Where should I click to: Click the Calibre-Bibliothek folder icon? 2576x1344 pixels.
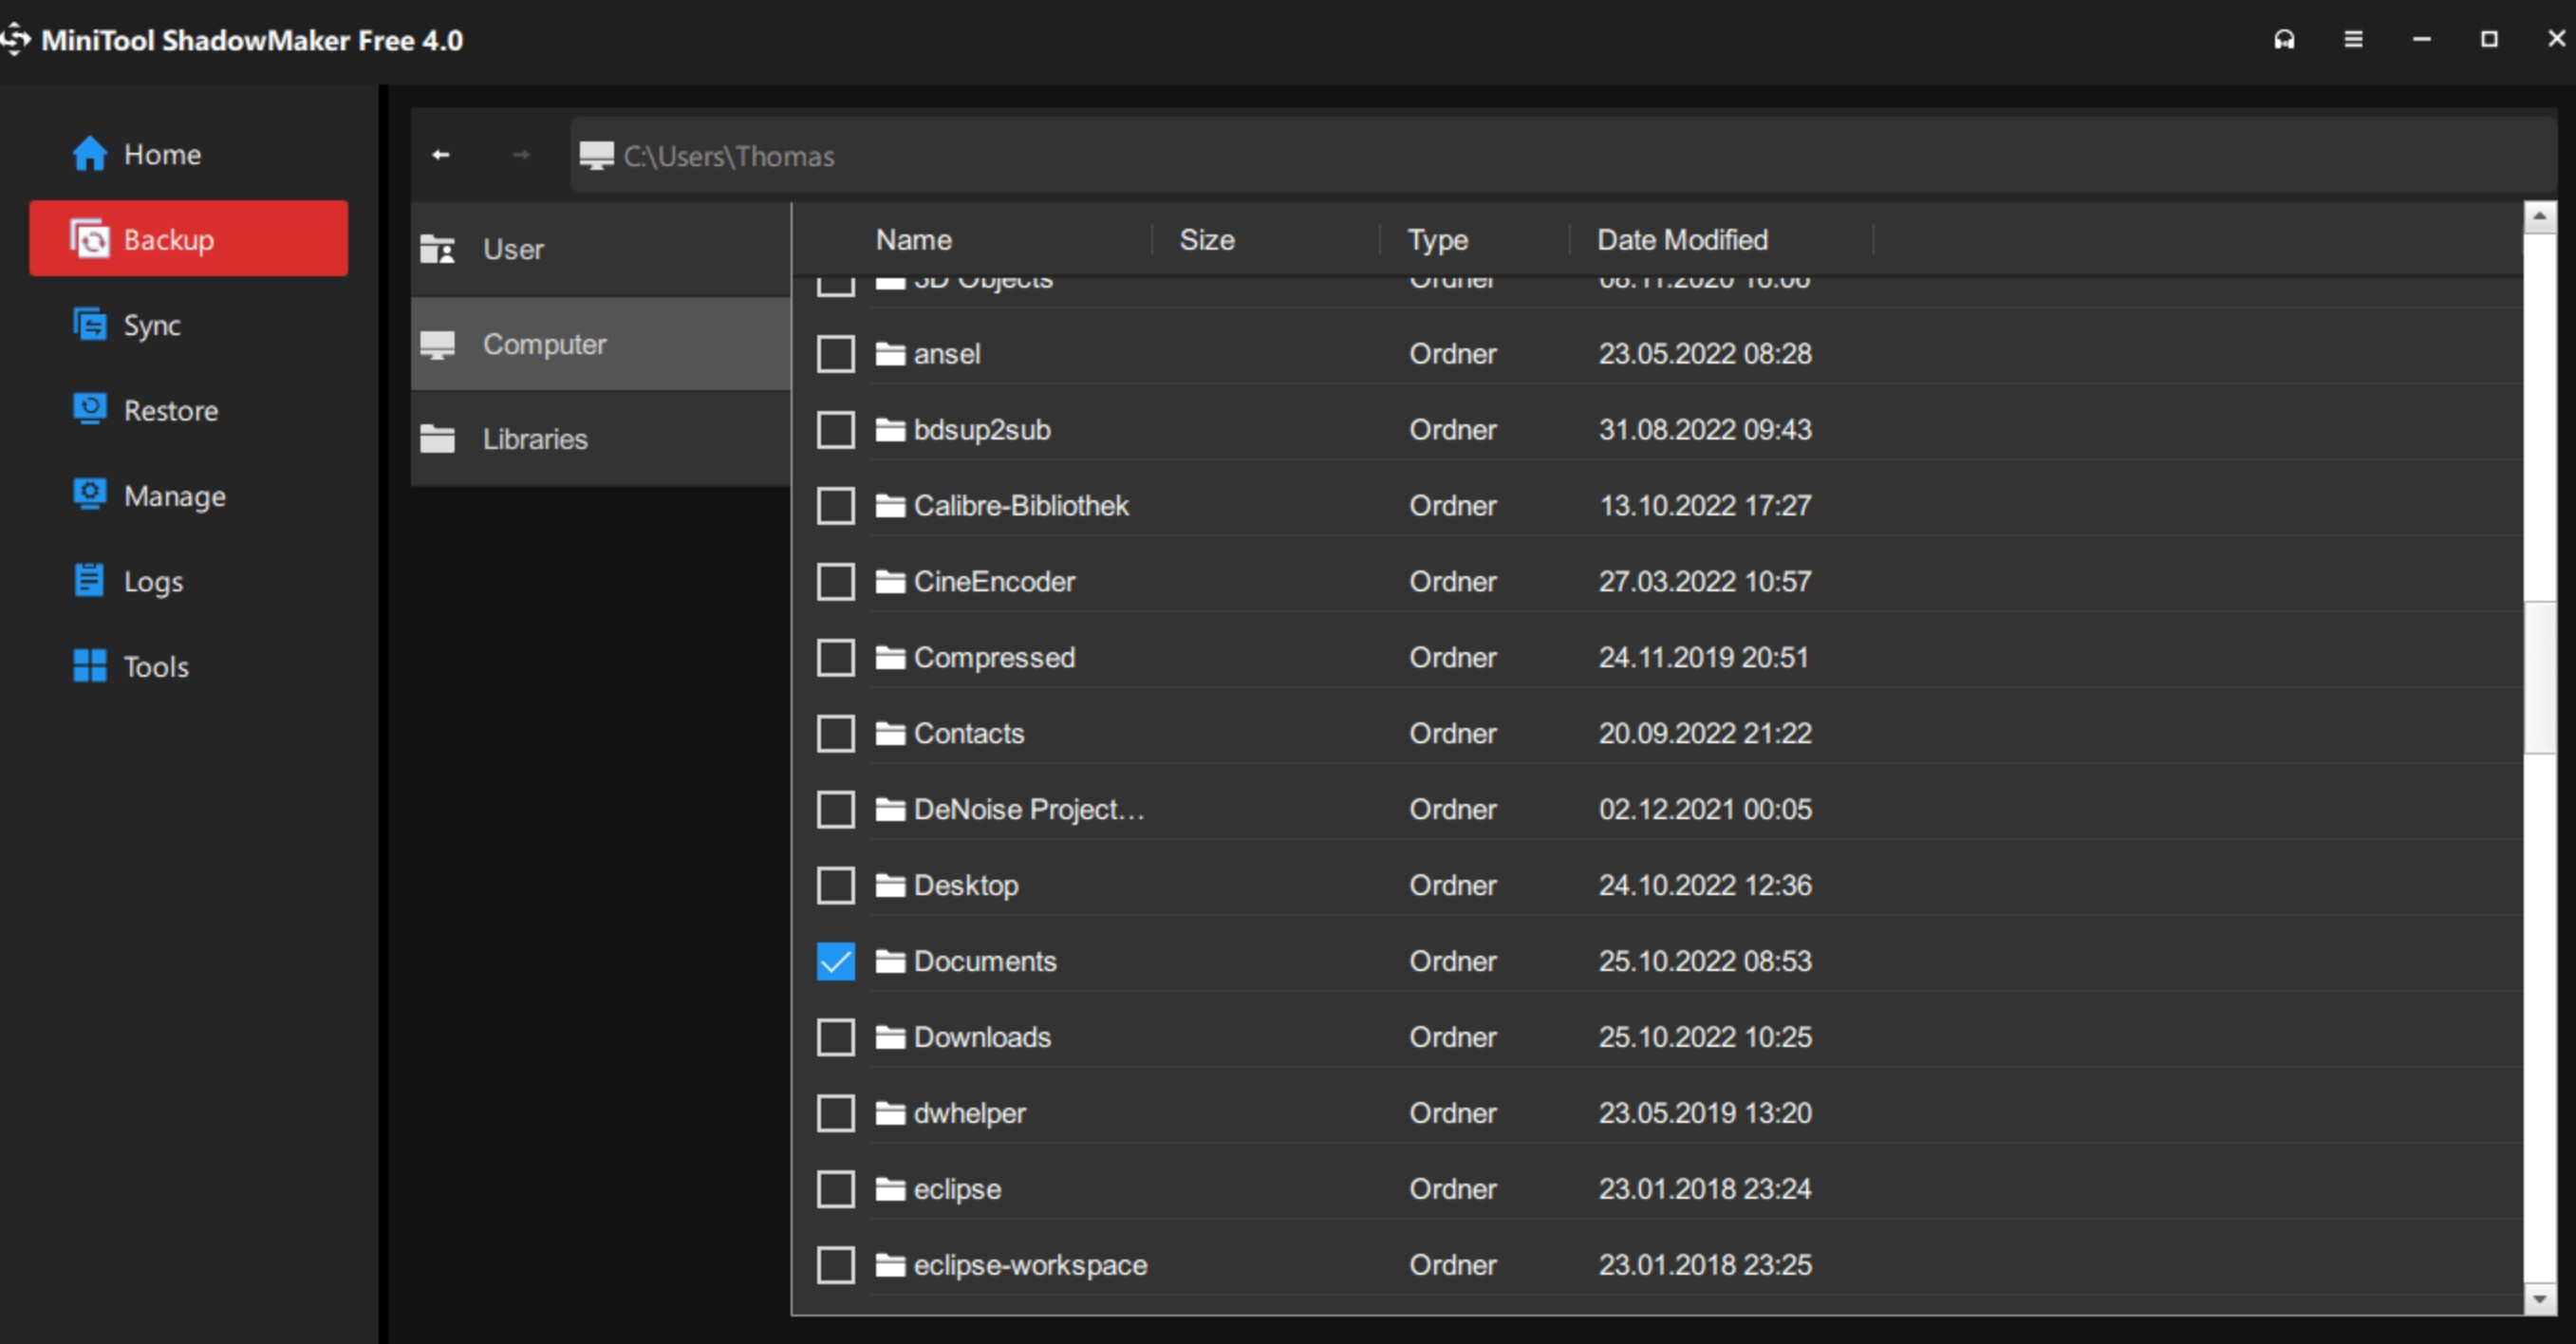(890, 506)
